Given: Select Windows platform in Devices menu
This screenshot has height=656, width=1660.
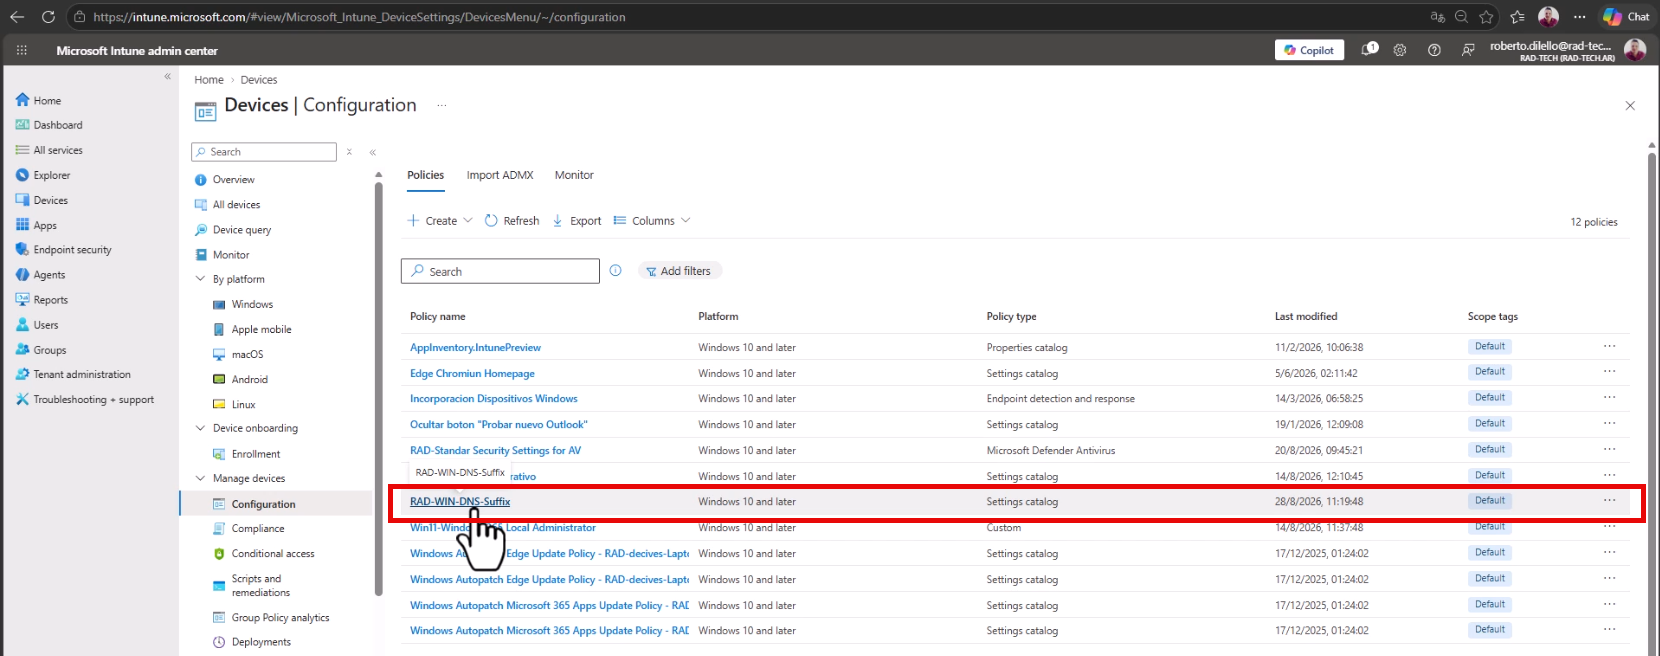Looking at the screenshot, I should (x=243, y=304).
